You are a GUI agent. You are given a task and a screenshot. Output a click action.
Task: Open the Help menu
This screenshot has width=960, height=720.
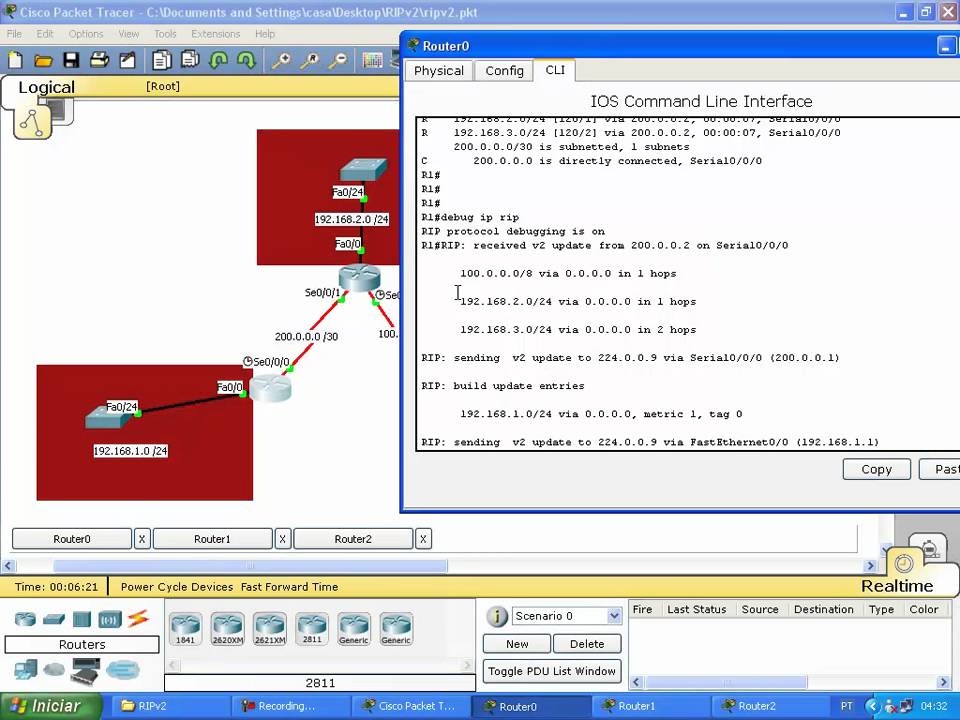point(265,34)
